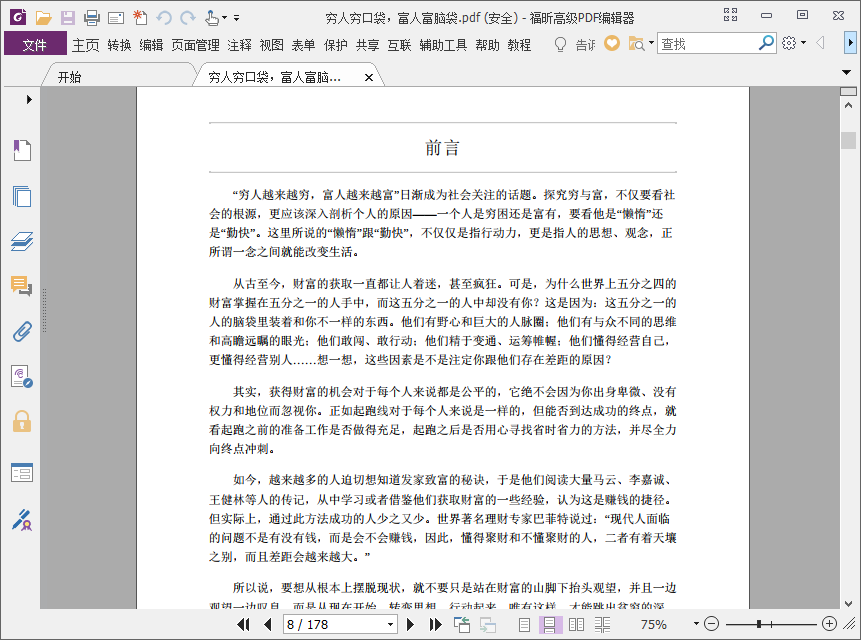Open the 帮助 tab
Viewport: 861px width, 640px height.
[488, 44]
